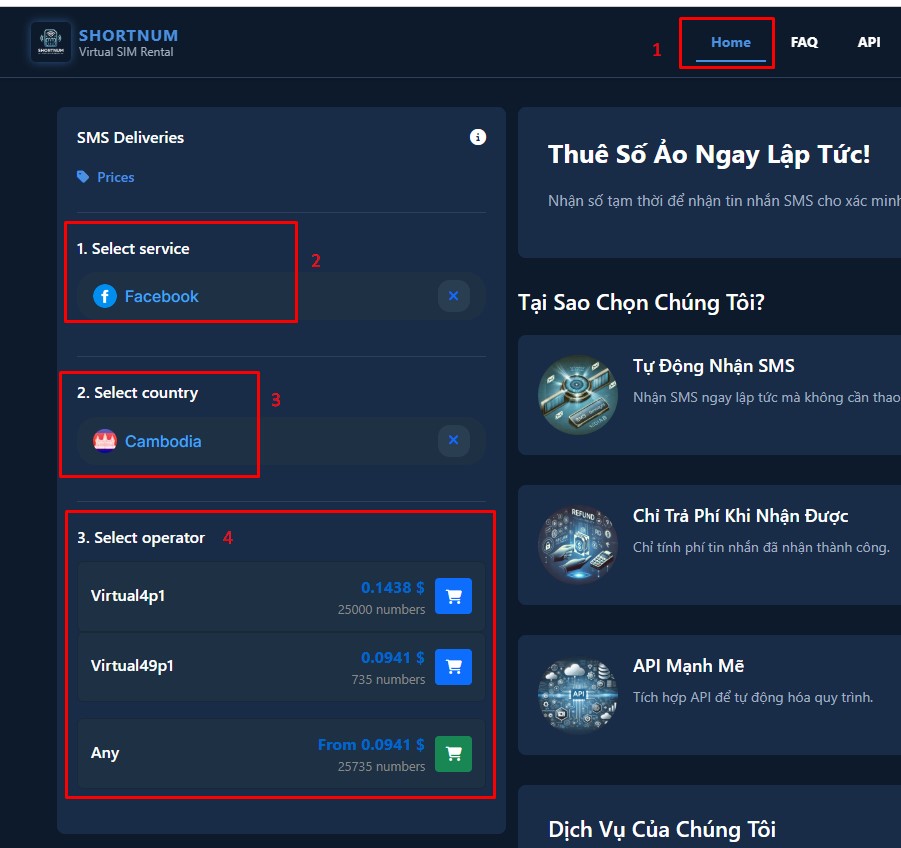The width and height of the screenshot is (901, 848).
Task: Click the price tag icon beside Prices
Action: pos(83,177)
